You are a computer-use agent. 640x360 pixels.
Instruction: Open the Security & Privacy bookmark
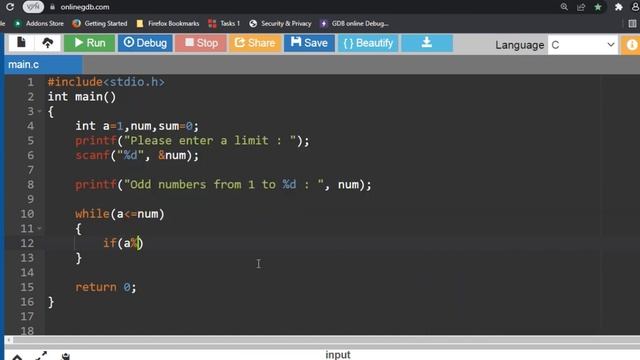[280, 24]
